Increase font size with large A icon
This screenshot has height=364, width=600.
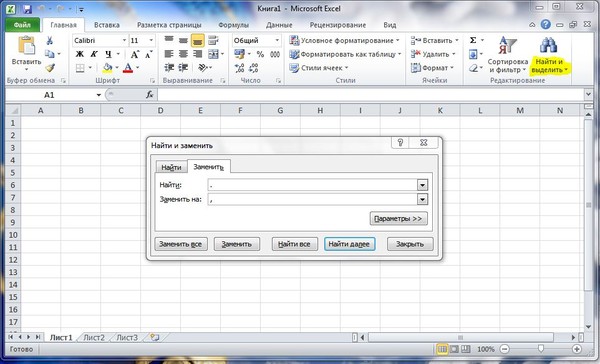pos(135,54)
